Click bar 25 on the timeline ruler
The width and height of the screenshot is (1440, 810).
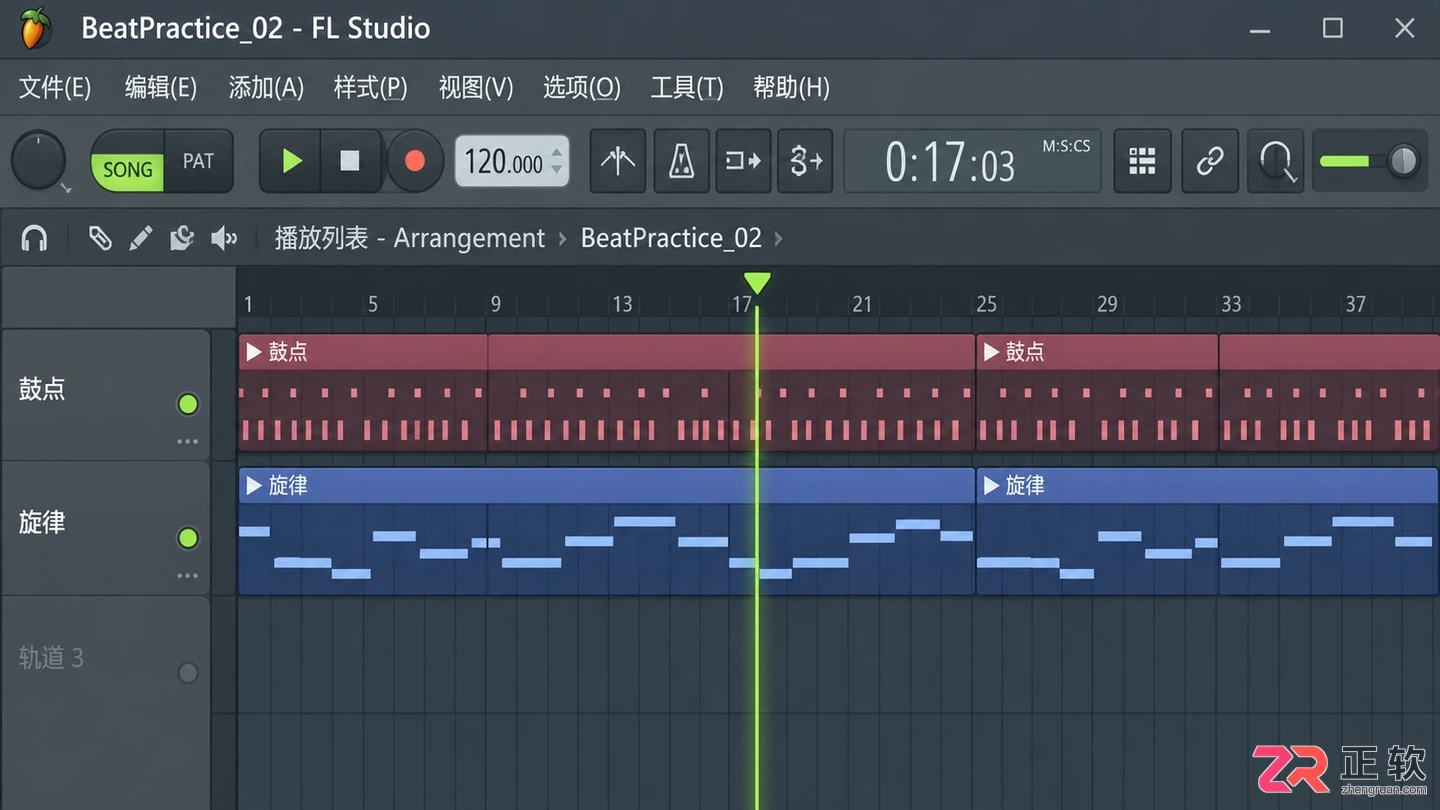pos(986,304)
